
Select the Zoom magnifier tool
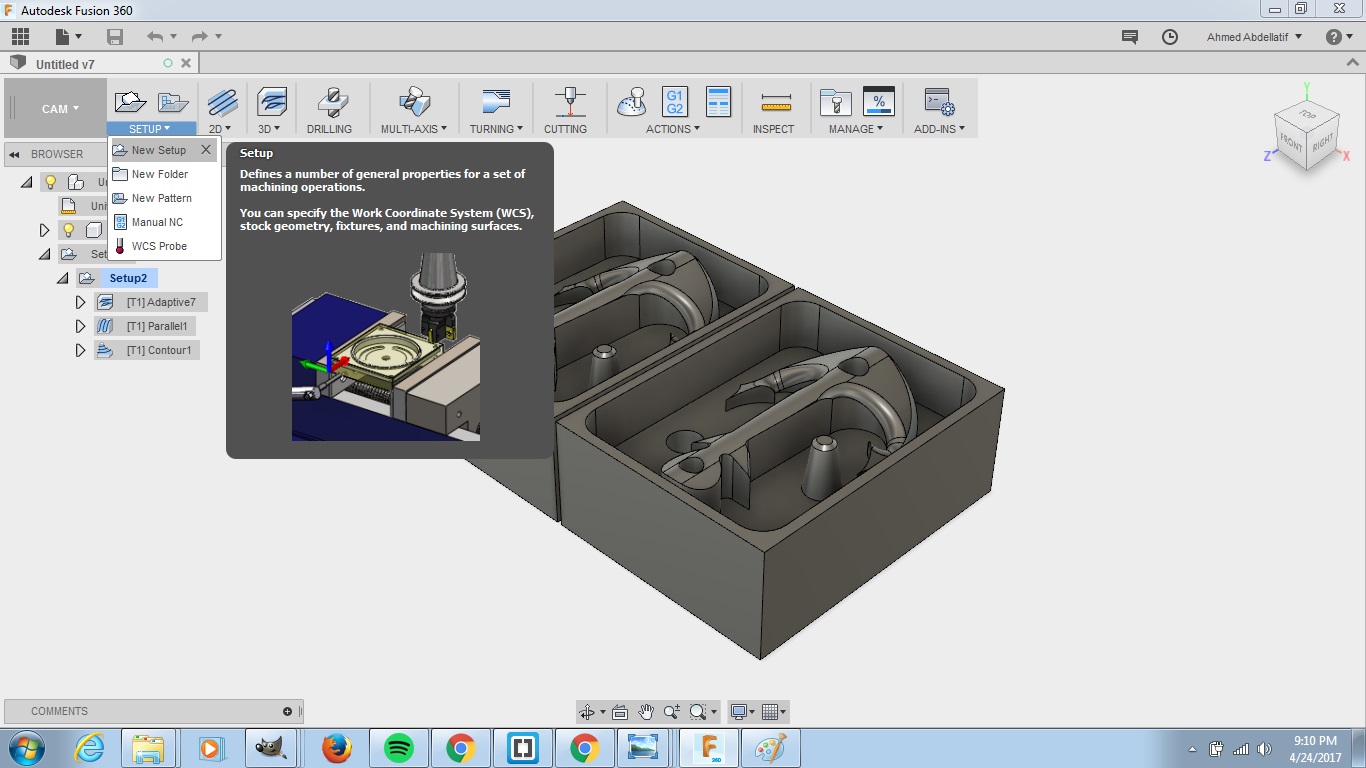(671, 712)
